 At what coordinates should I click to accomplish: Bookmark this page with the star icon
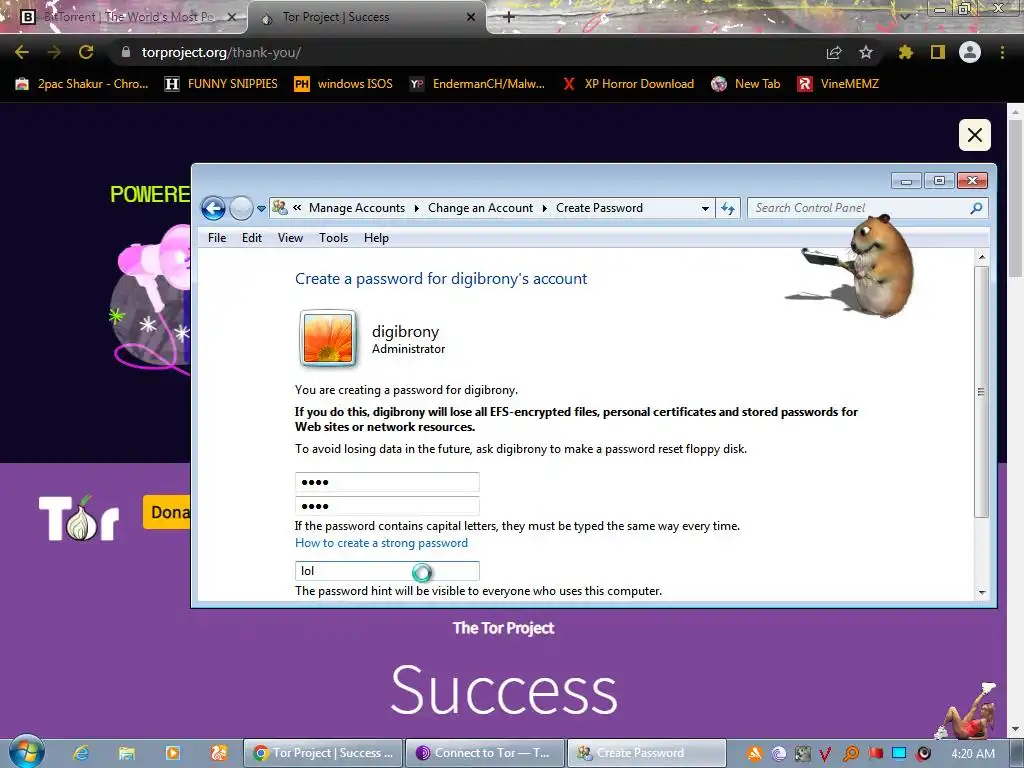866,52
